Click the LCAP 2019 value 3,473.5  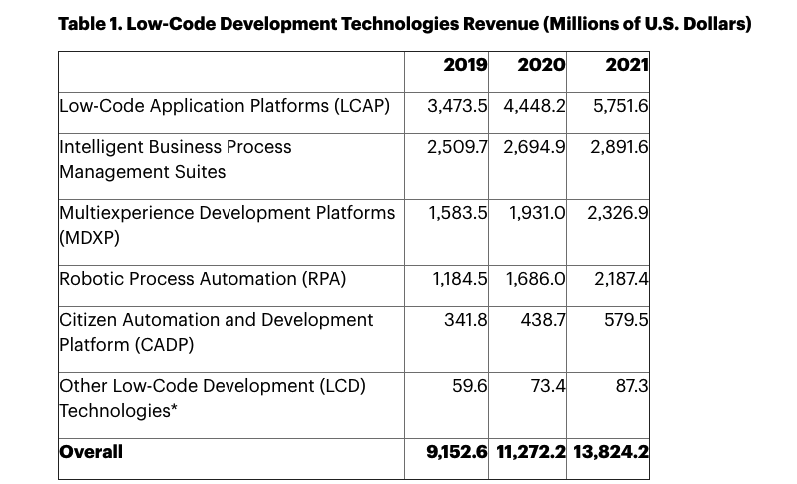pyautogui.click(x=457, y=105)
